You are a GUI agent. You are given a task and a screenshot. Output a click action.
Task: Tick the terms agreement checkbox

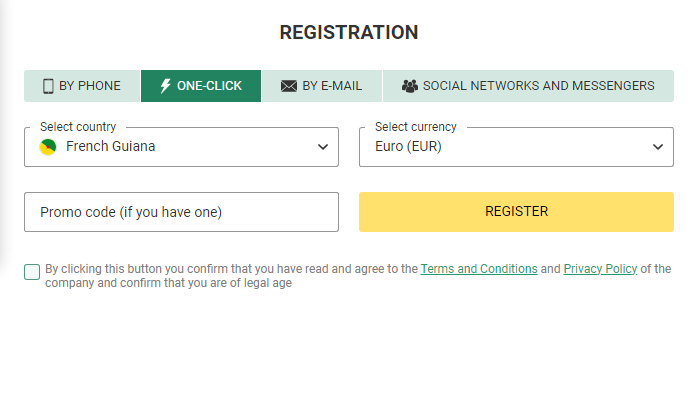32,272
